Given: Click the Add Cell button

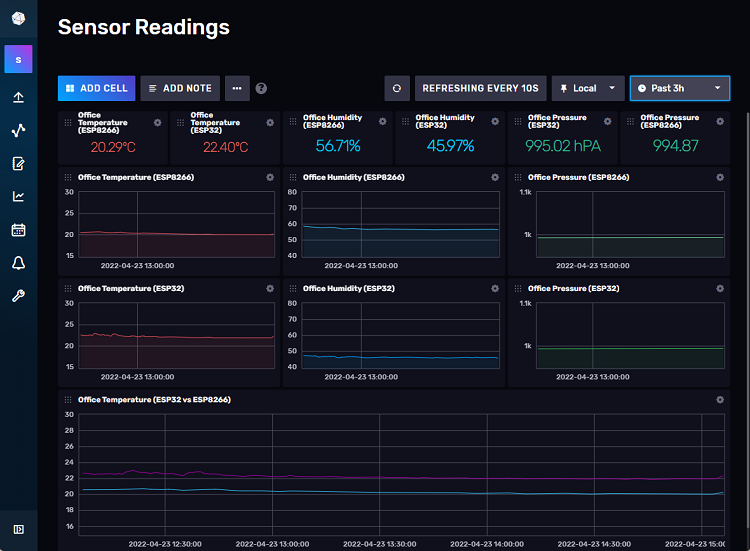Looking at the screenshot, I should (97, 88).
